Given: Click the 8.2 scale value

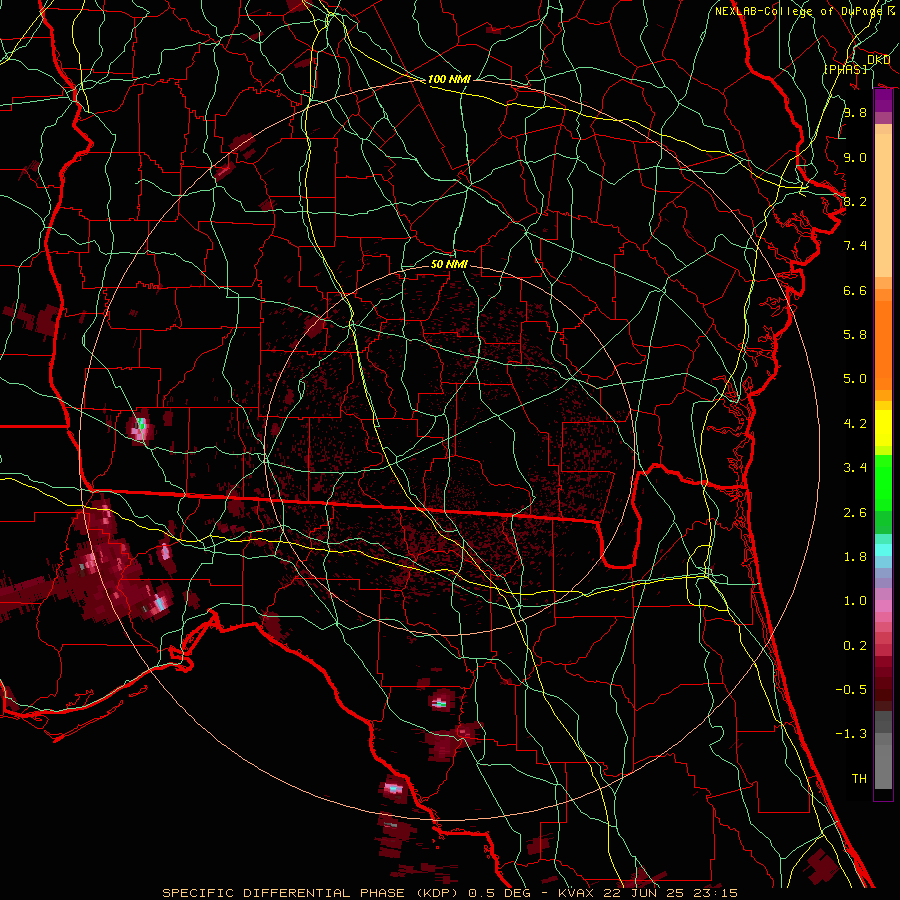Looking at the screenshot, I should point(855,201).
